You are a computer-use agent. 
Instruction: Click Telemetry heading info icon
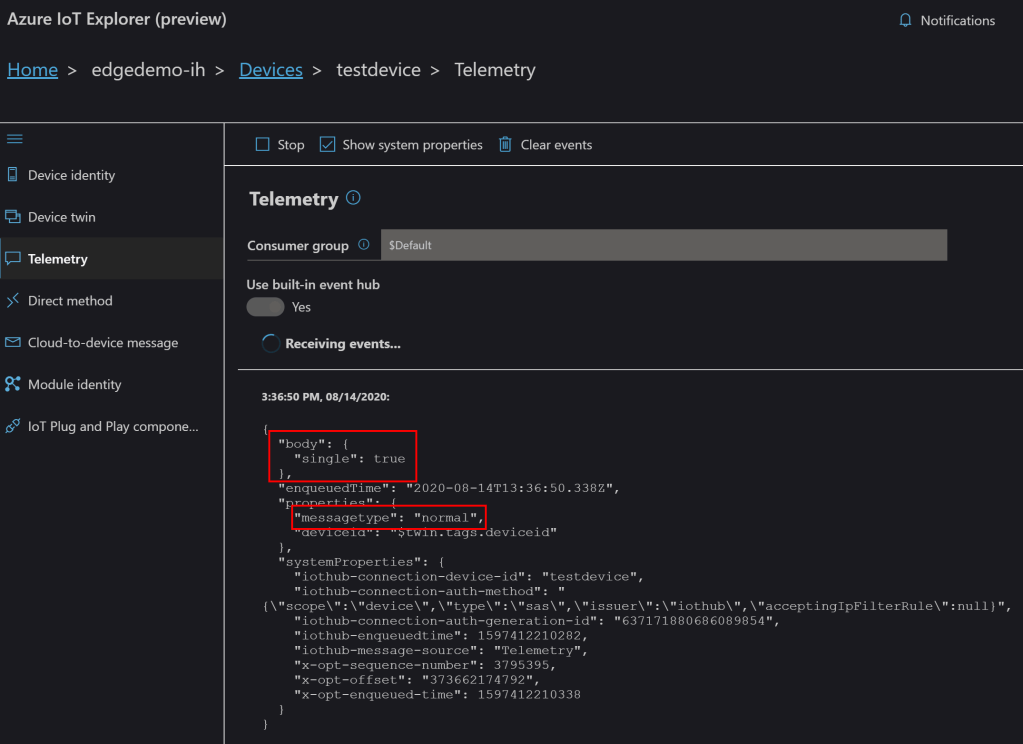click(353, 198)
